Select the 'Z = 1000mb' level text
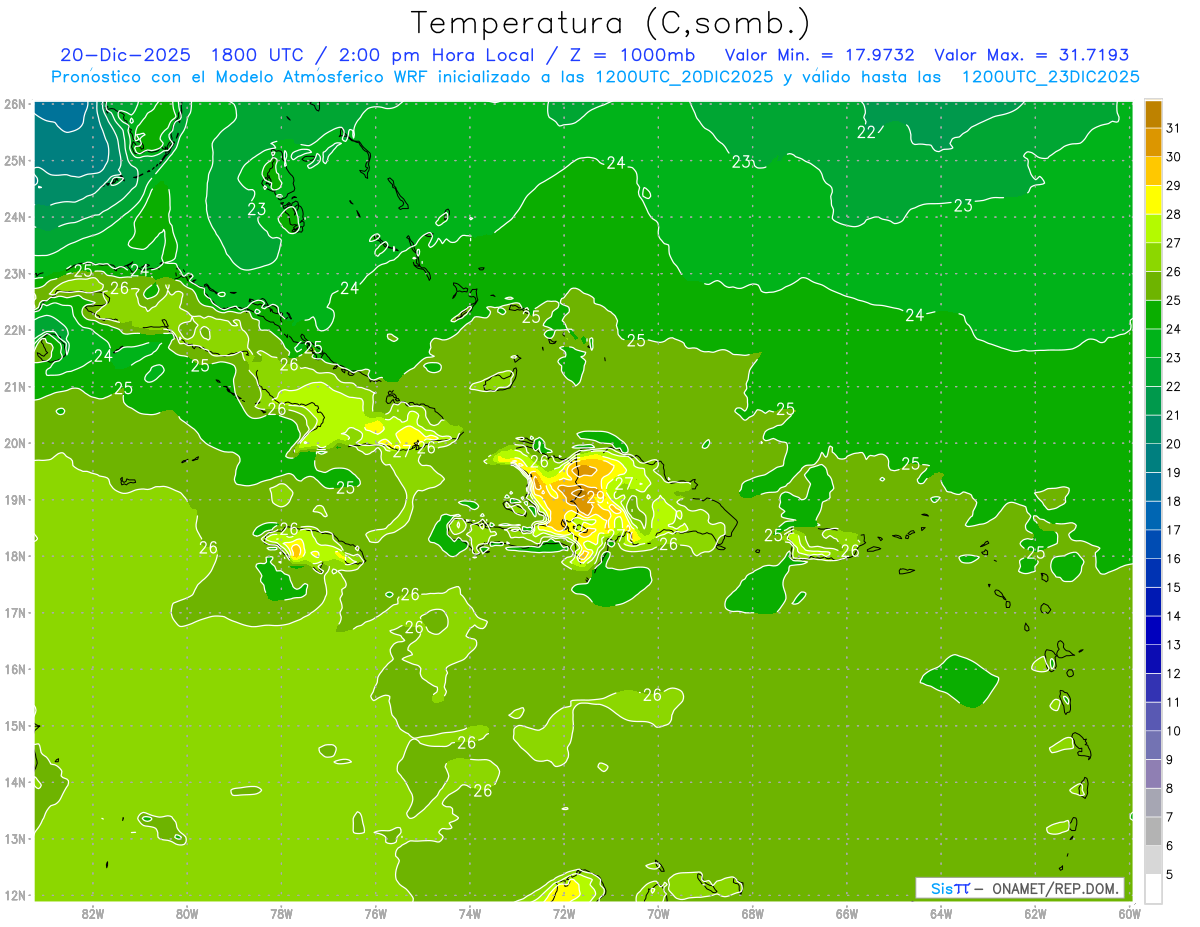The width and height of the screenshot is (1200, 927). (634, 55)
